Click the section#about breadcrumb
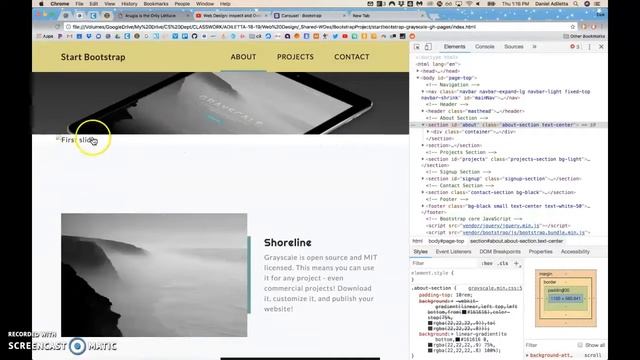Viewport: 640px width, 360px height. pos(516,241)
